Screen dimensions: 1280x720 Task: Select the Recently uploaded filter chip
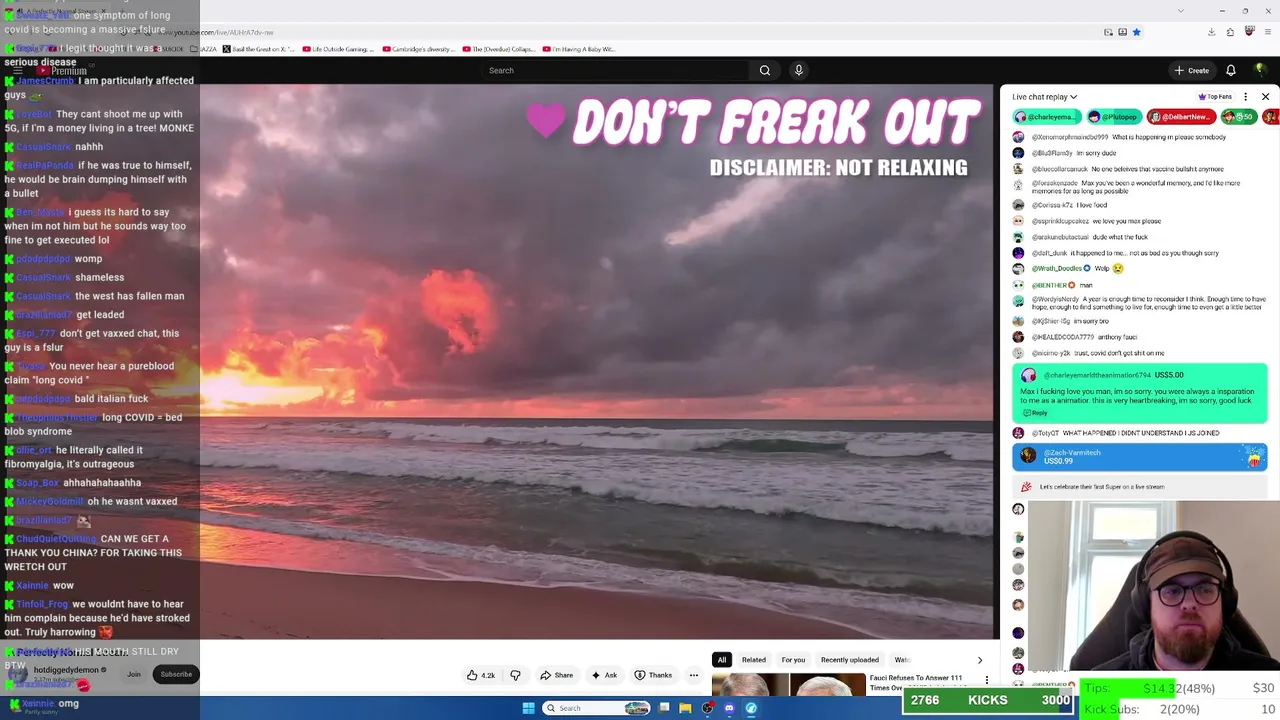(x=850, y=660)
